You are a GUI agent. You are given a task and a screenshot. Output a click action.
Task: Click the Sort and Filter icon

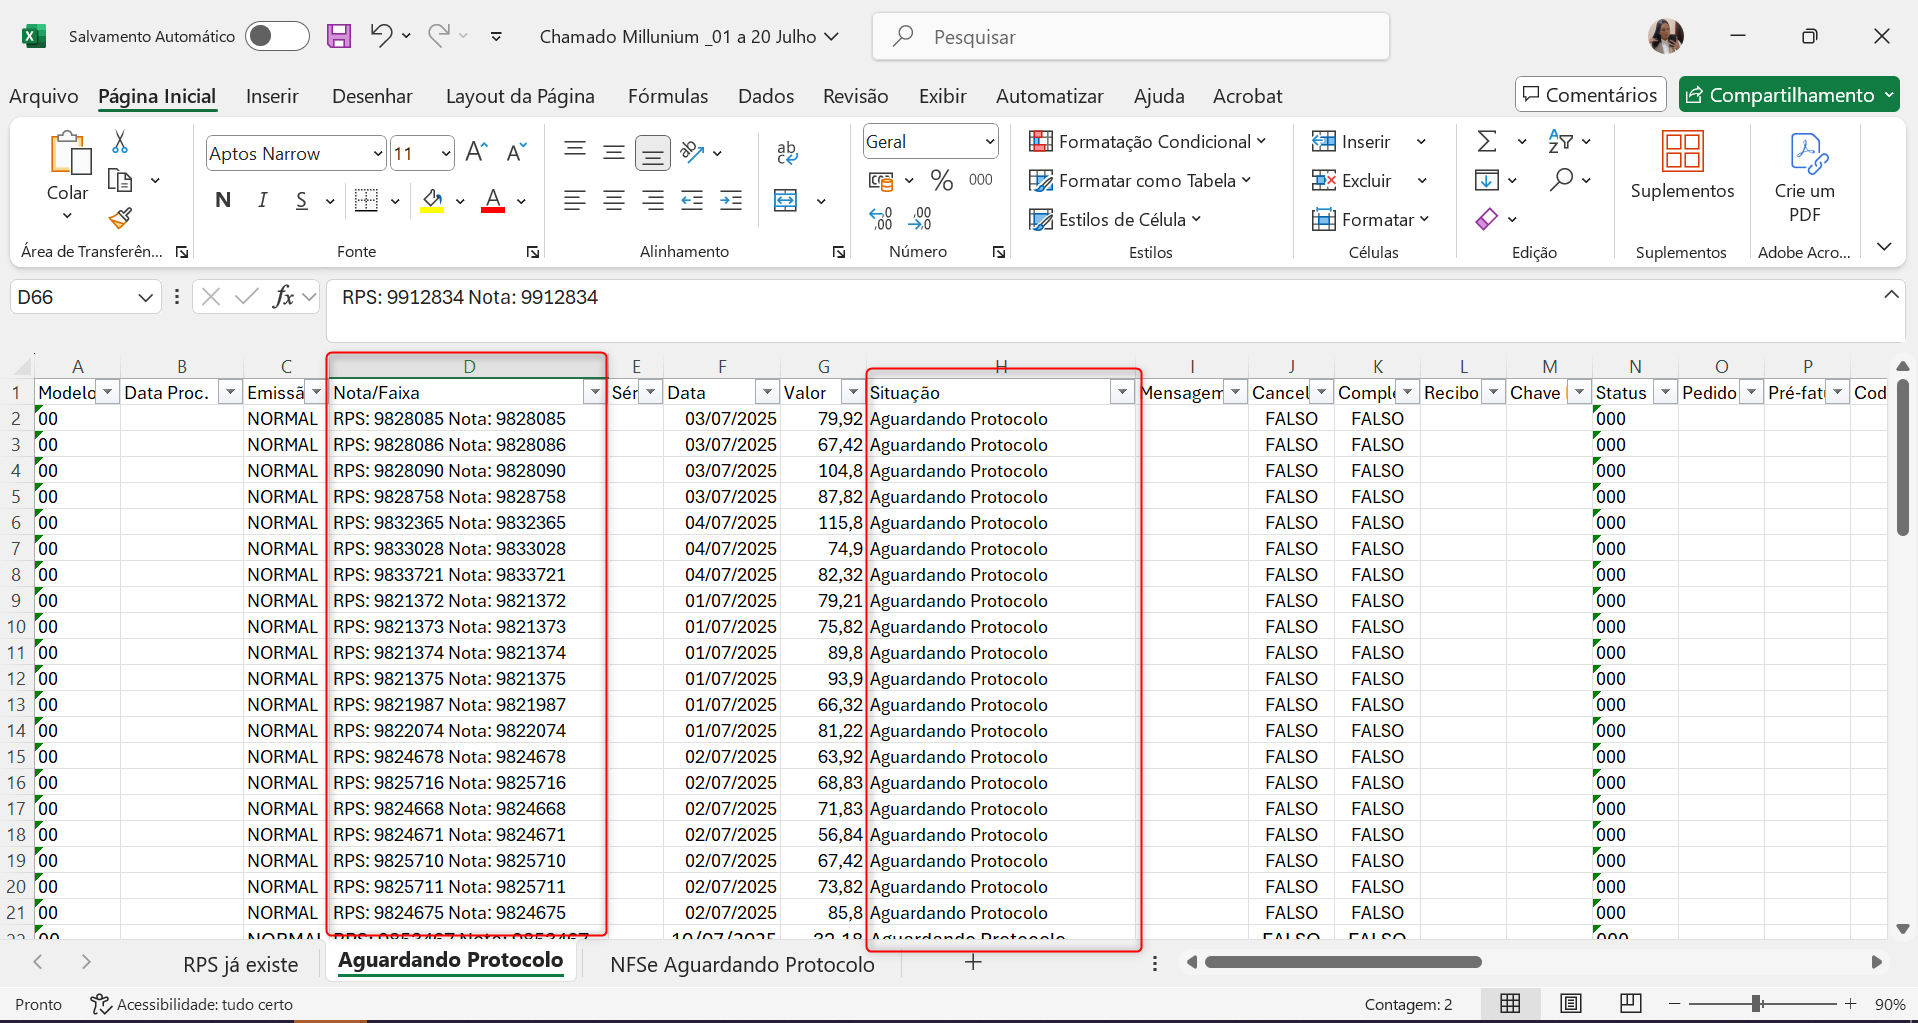[1560, 141]
